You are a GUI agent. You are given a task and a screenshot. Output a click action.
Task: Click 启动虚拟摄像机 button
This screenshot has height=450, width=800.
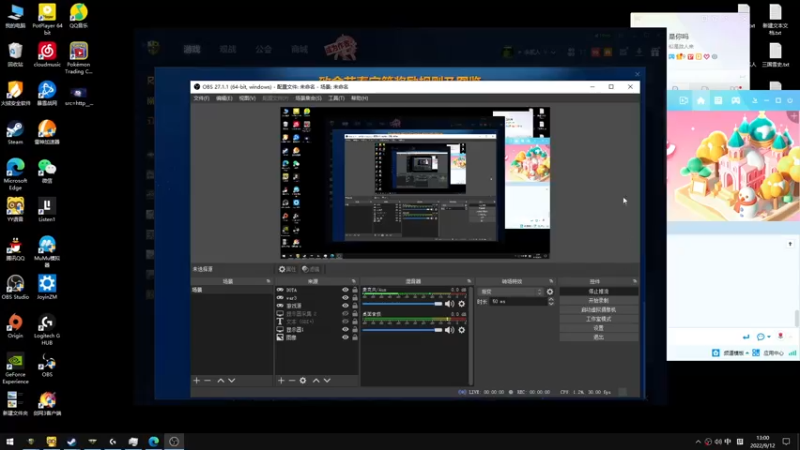point(598,310)
